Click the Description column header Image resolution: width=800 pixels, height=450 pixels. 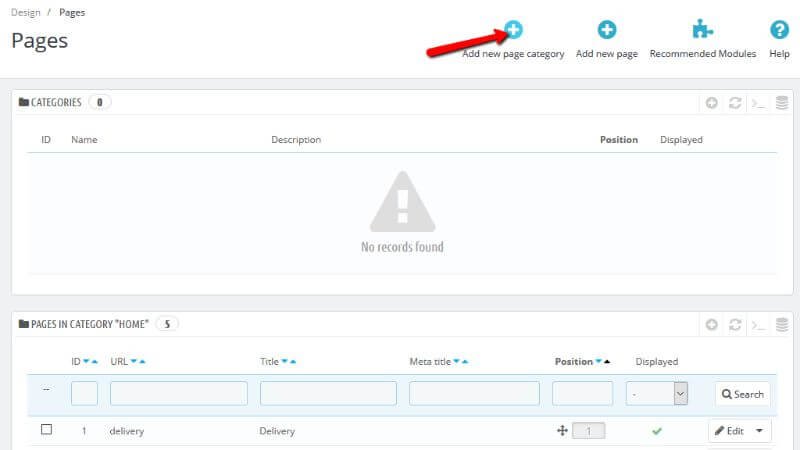point(296,140)
